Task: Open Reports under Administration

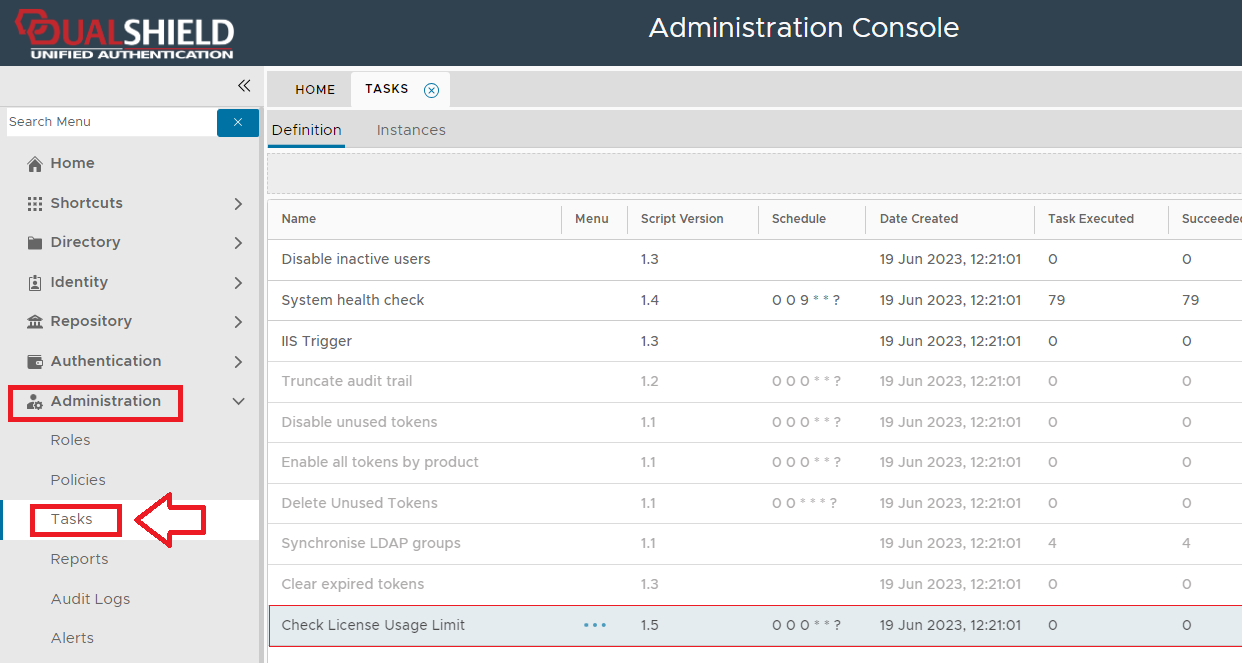Action: 79,559
